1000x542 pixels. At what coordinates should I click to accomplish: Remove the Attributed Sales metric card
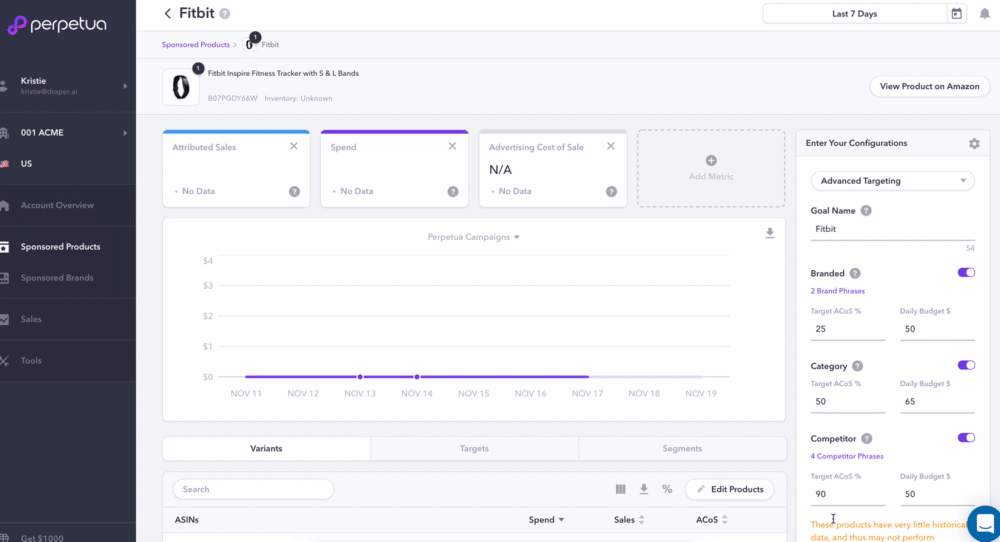[294, 146]
